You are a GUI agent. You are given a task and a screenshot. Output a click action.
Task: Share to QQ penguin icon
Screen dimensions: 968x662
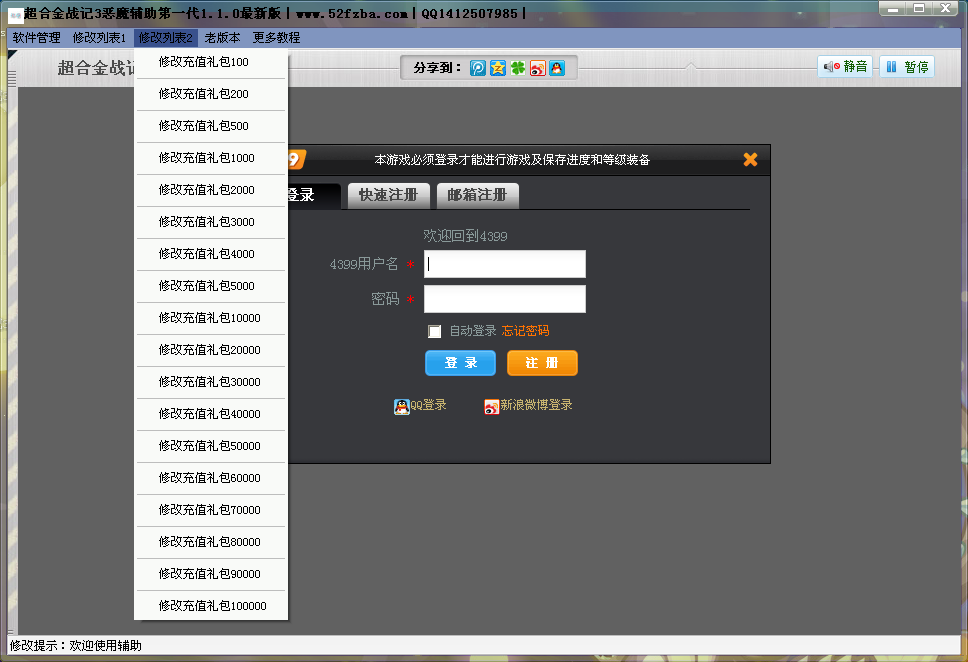(x=557, y=68)
